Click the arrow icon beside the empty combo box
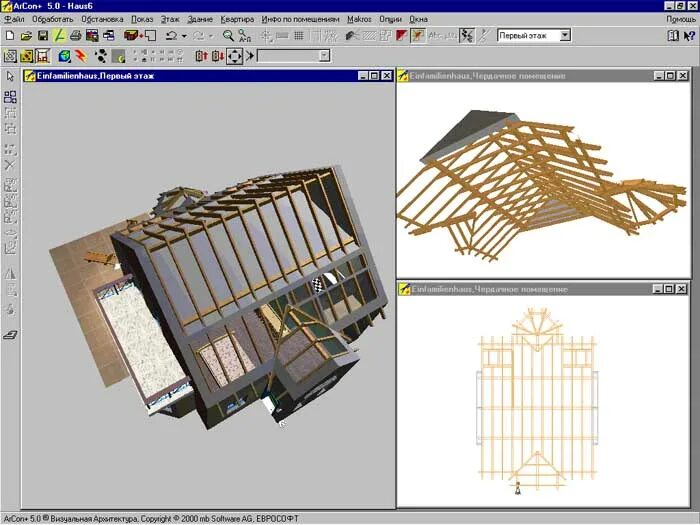The width and height of the screenshot is (700, 525). [x=250, y=56]
